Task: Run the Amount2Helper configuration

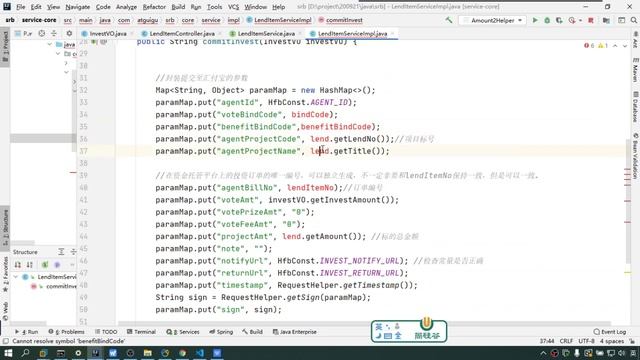Action: pos(535,20)
